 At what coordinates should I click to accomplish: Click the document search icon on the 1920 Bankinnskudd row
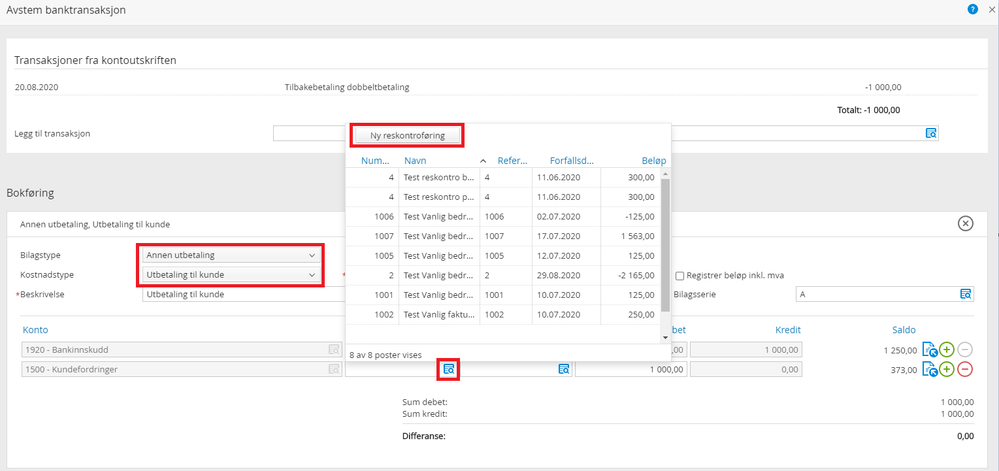point(928,350)
